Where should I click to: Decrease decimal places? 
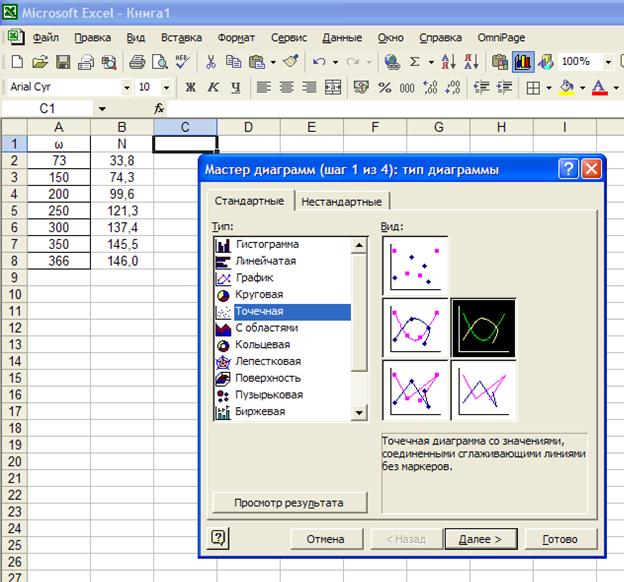[453, 87]
